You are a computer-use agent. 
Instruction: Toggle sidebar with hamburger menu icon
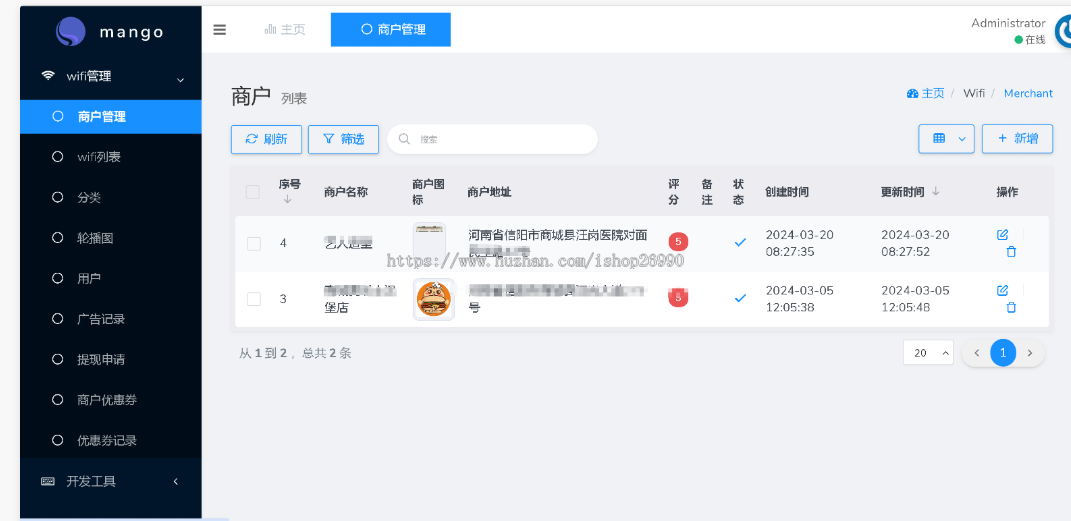[219, 29]
